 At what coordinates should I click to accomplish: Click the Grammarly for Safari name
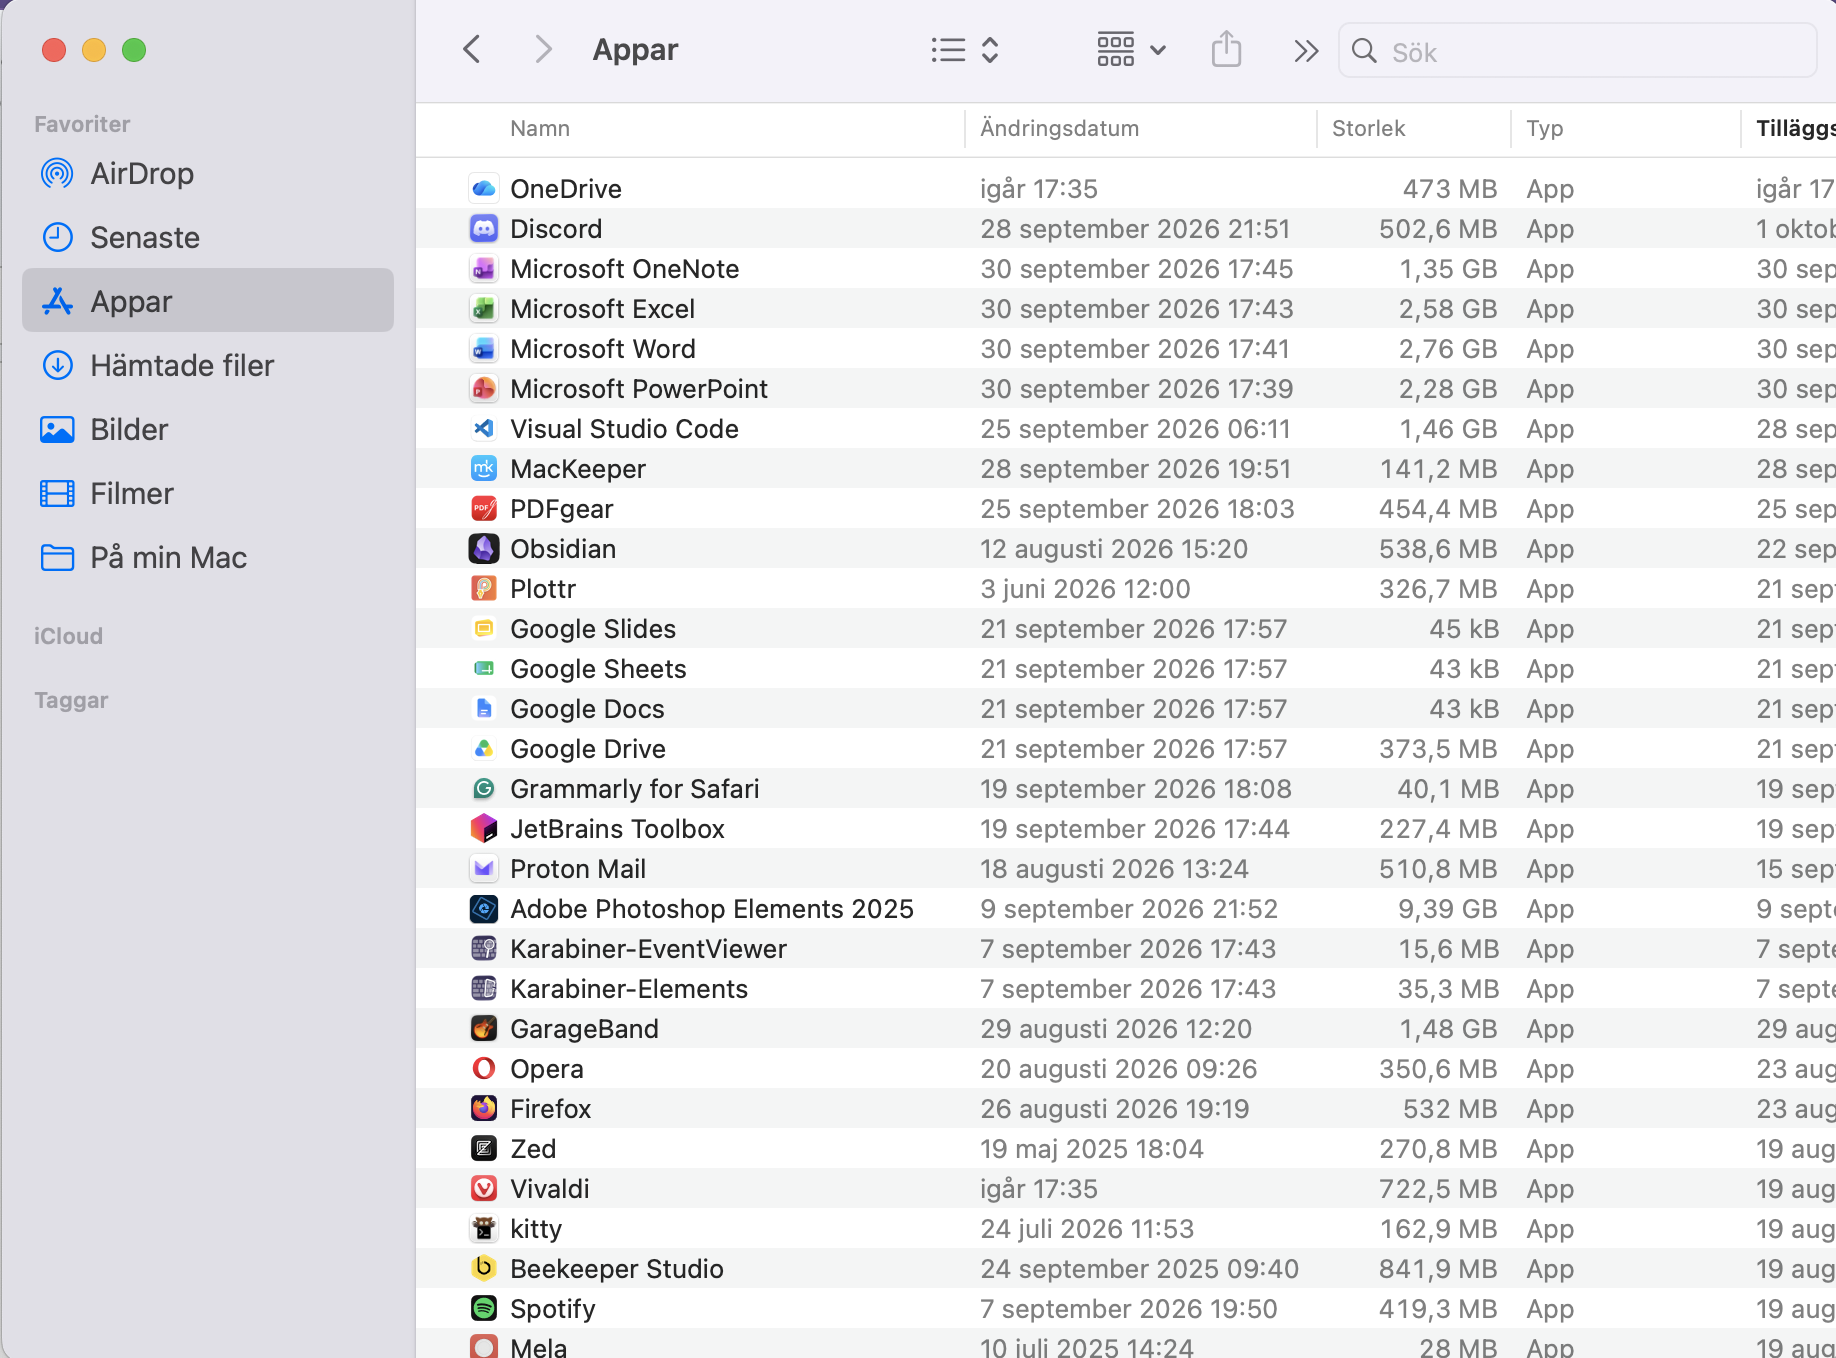(x=635, y=789)
